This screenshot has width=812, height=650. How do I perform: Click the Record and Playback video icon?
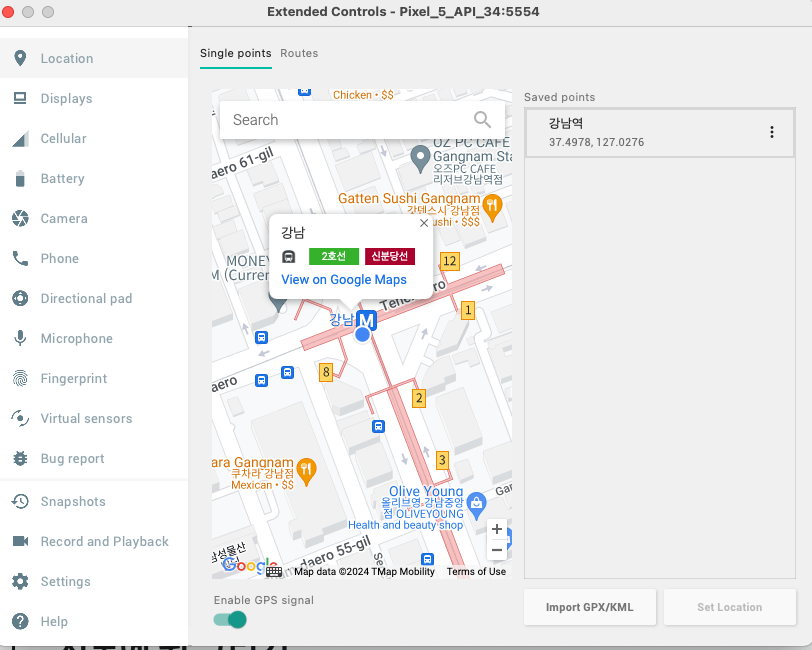(x=20, y=541)
